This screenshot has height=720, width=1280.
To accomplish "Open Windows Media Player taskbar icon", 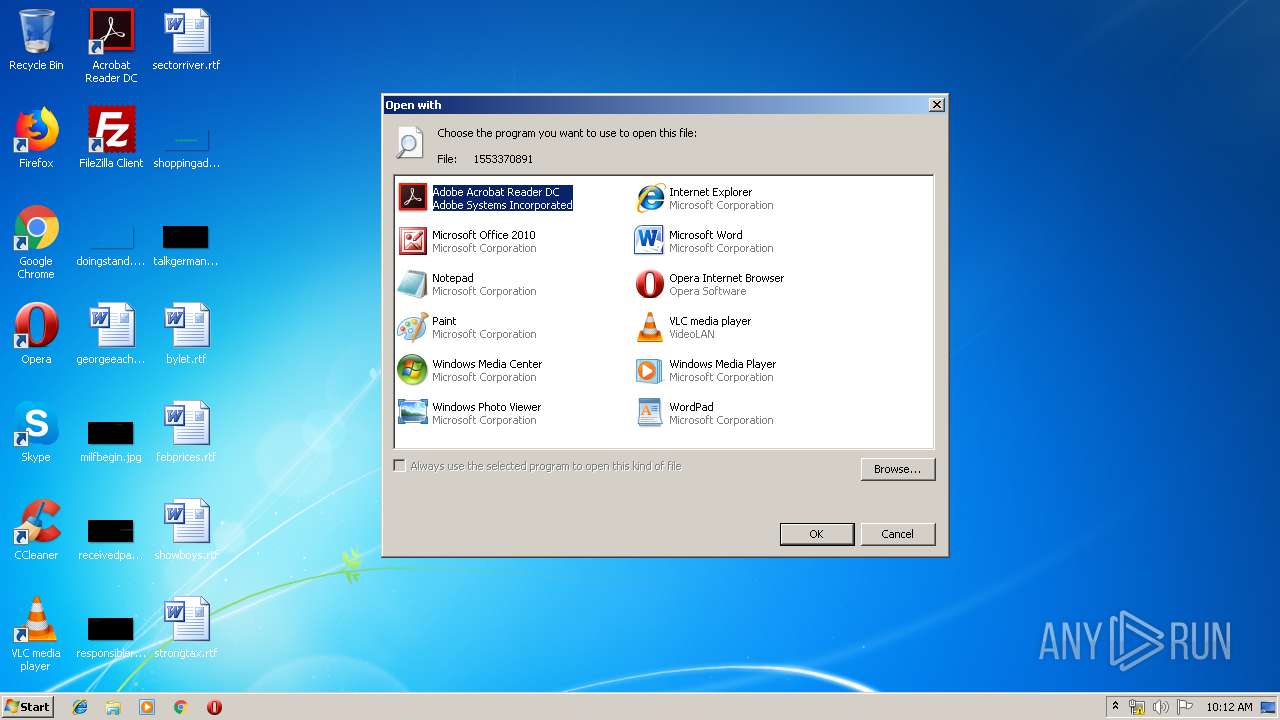I will pos(147,707).
